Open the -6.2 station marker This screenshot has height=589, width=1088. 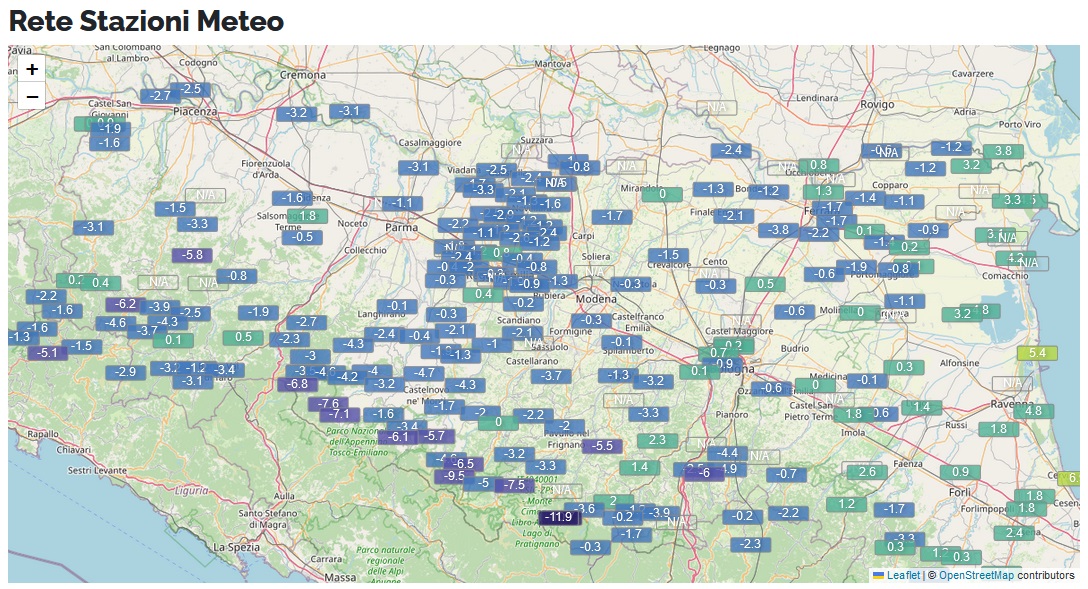(126, 304)
